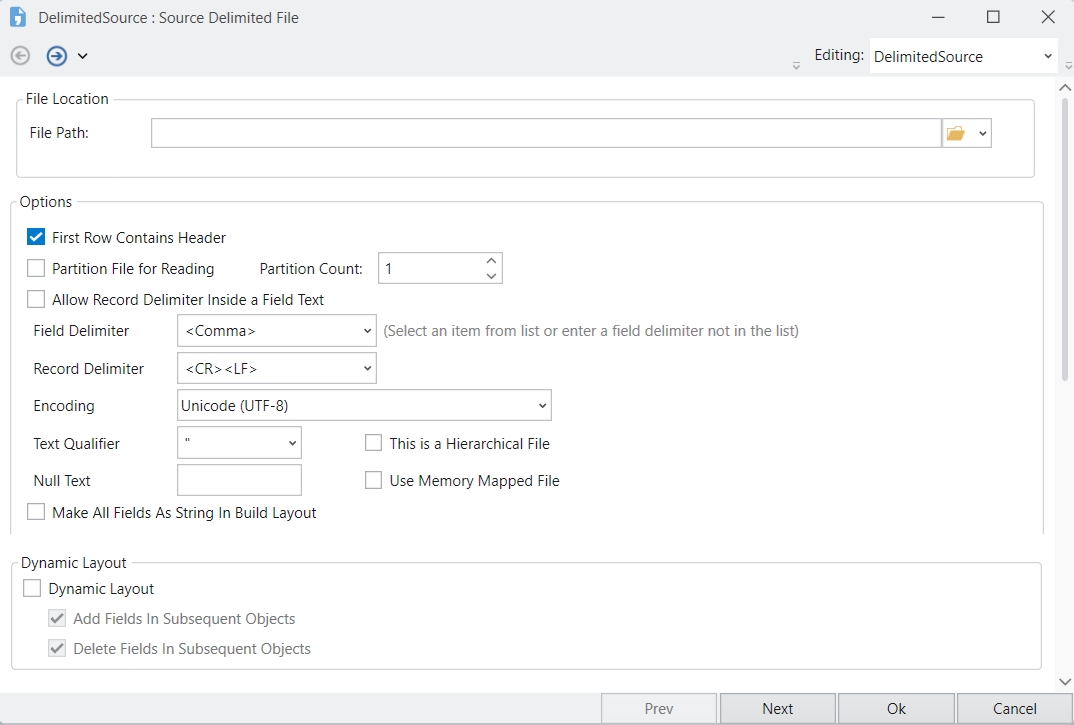Enable the Dynamic Layout checkbox

coord(32,589)
